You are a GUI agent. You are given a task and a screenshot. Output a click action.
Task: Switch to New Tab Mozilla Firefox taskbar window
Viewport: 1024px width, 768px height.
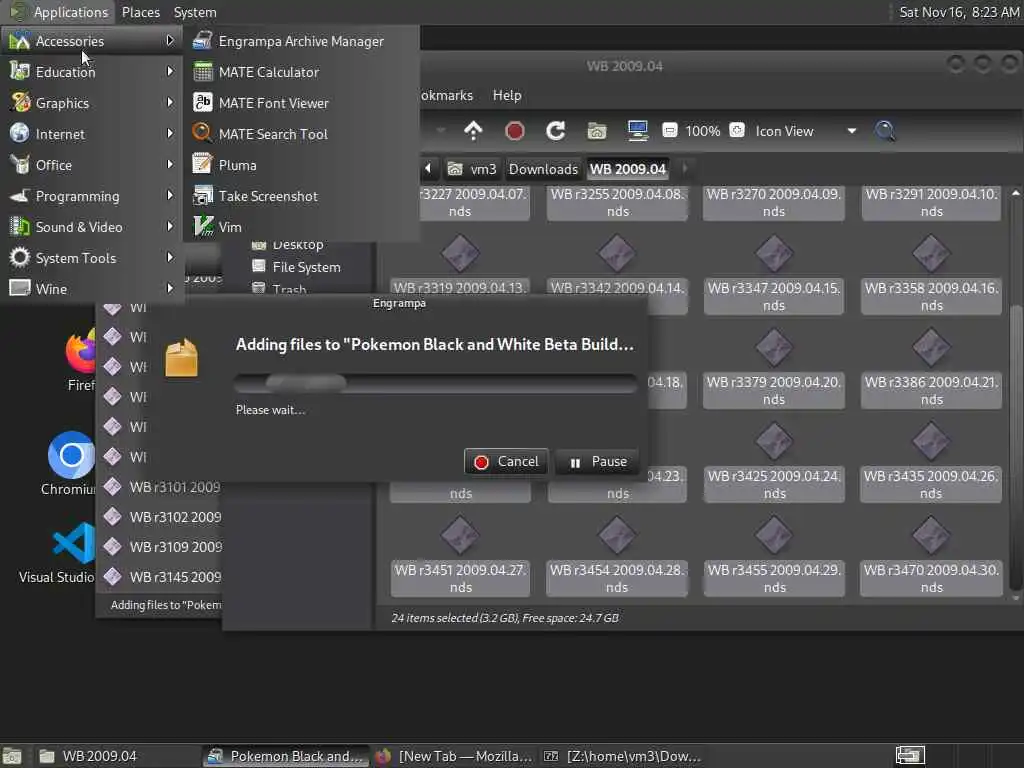point(455,756)
